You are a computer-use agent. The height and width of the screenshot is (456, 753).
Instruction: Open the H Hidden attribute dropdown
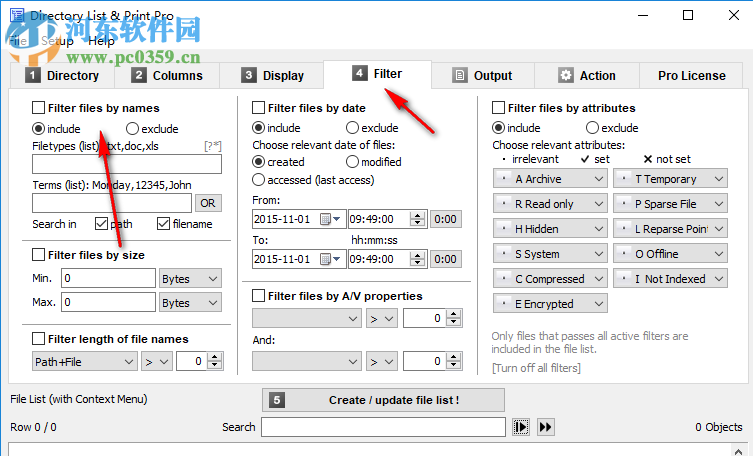pos(550,228)
